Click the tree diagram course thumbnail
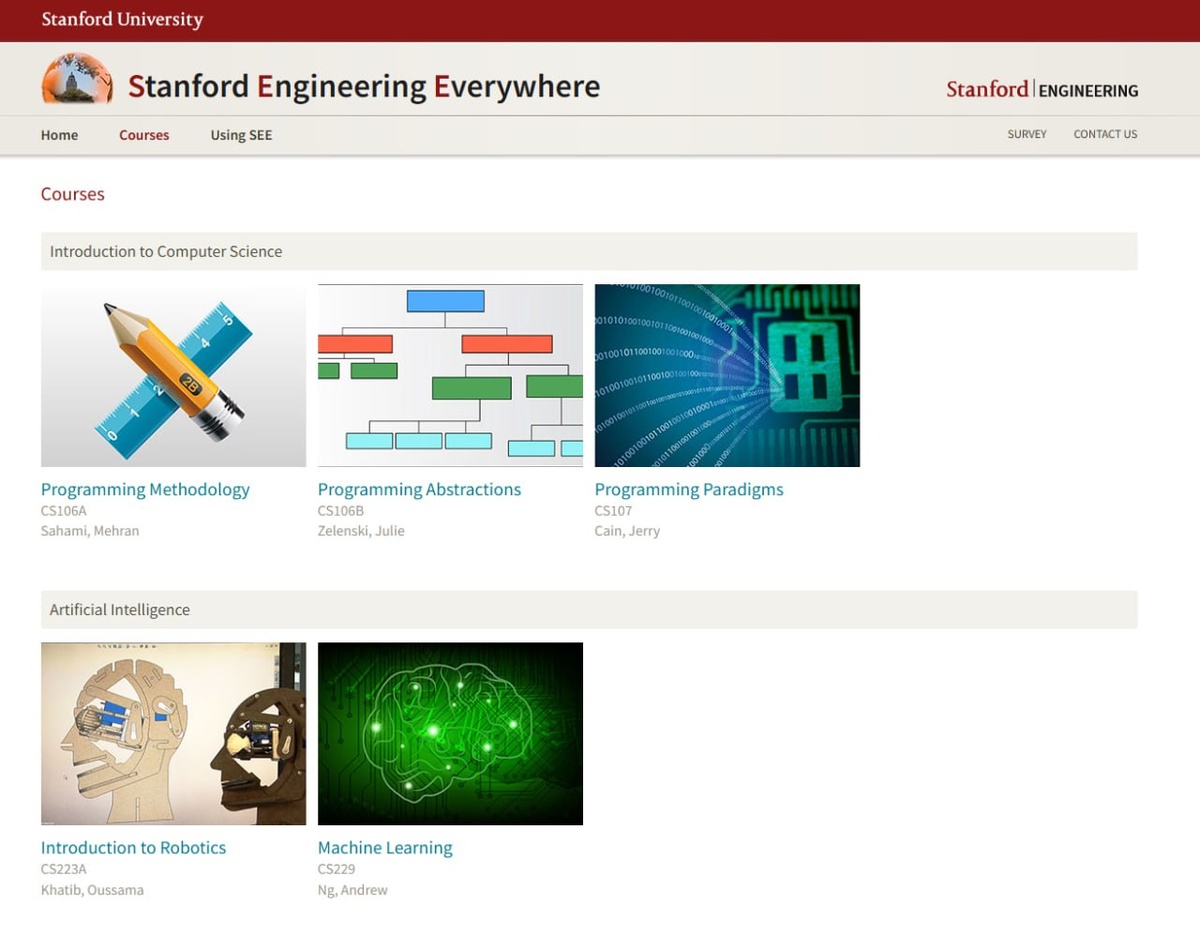1200x935 pixels. click(x=450, y=375)
